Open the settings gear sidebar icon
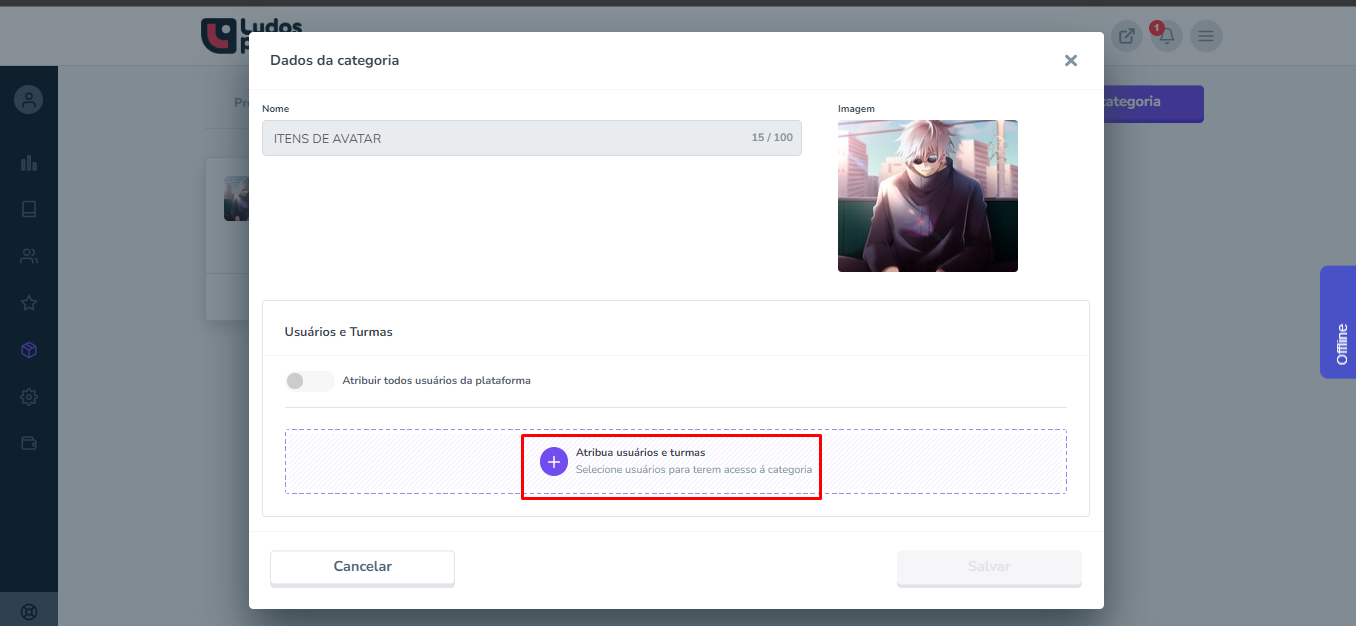1356x626 pixels. tap(29, 397)
